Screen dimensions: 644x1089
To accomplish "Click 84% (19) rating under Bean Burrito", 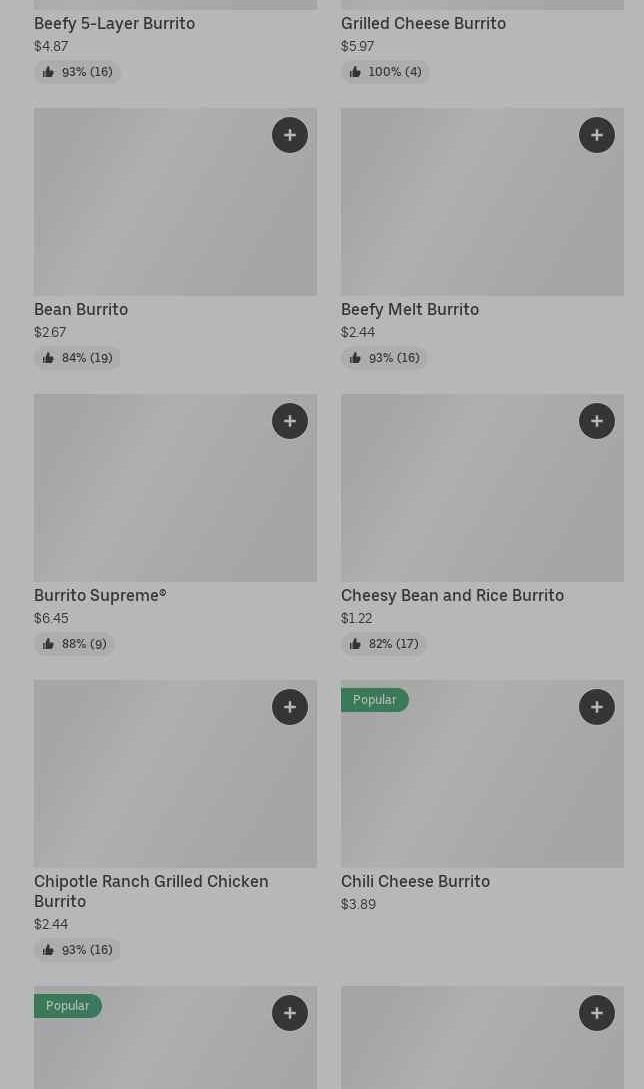I will click(77, 358).
